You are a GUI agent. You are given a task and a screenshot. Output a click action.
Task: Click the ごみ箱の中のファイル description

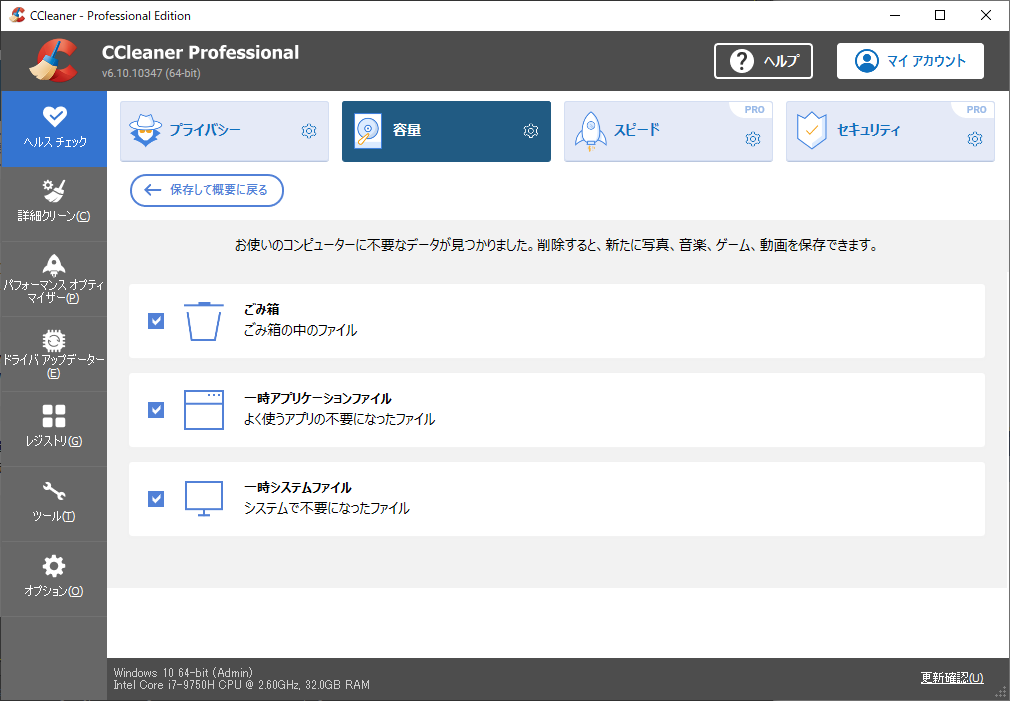[300, 331]
